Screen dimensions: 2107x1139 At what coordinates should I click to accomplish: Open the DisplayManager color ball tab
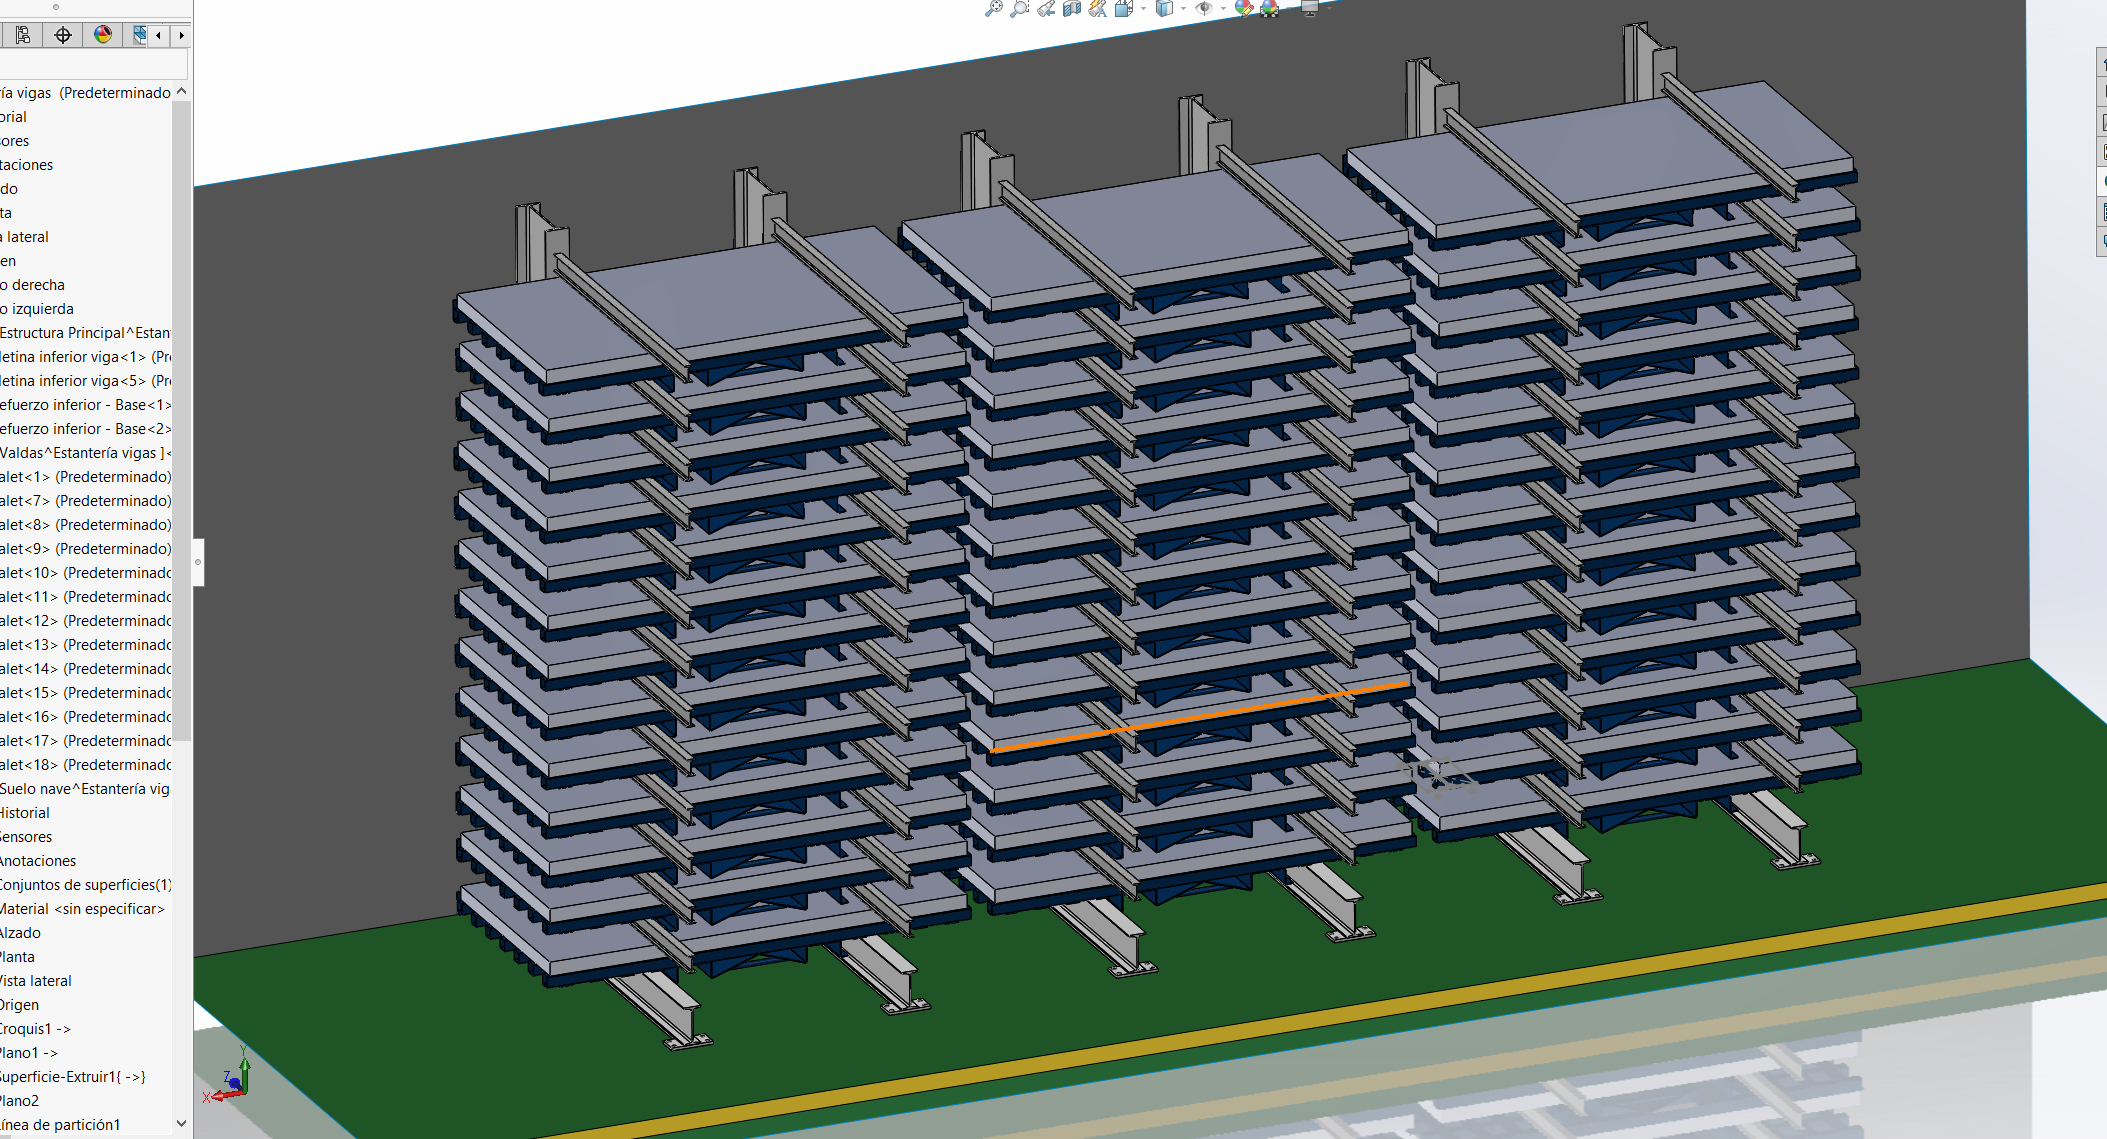pyautogui.click(x=103, y=35)
